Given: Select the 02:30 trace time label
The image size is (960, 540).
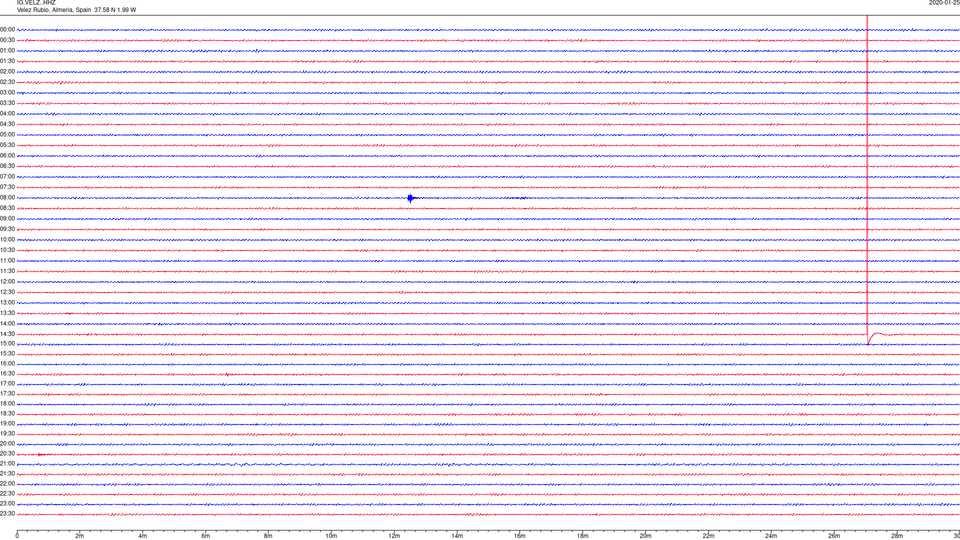Looking at the screenshot, I should [x=7, y=81].
